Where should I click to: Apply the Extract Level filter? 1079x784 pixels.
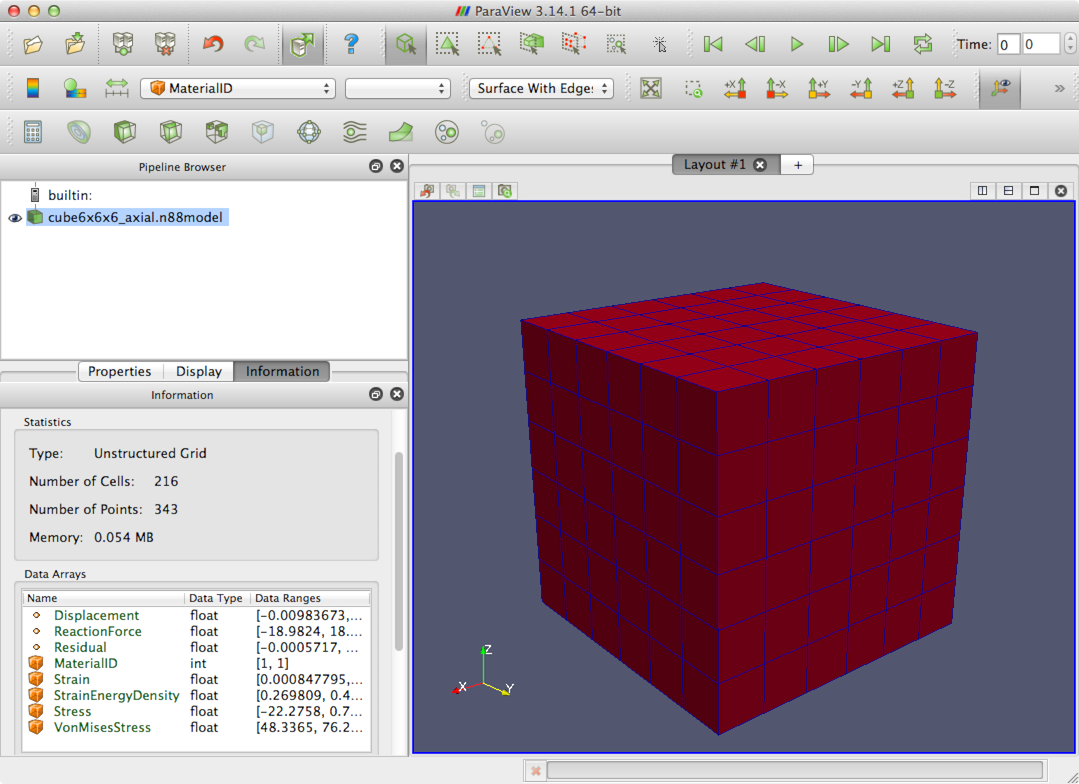pyautogui.click(x=493, y=131)
